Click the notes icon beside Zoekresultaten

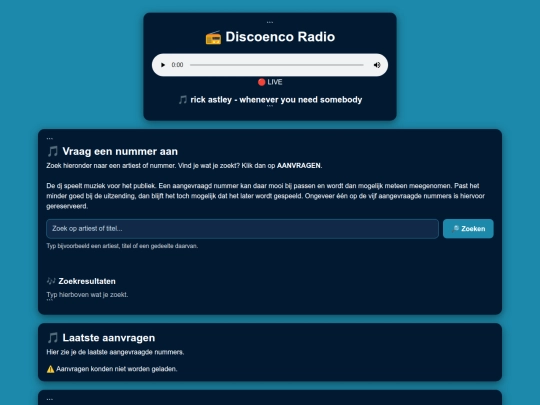coord(51,281)
